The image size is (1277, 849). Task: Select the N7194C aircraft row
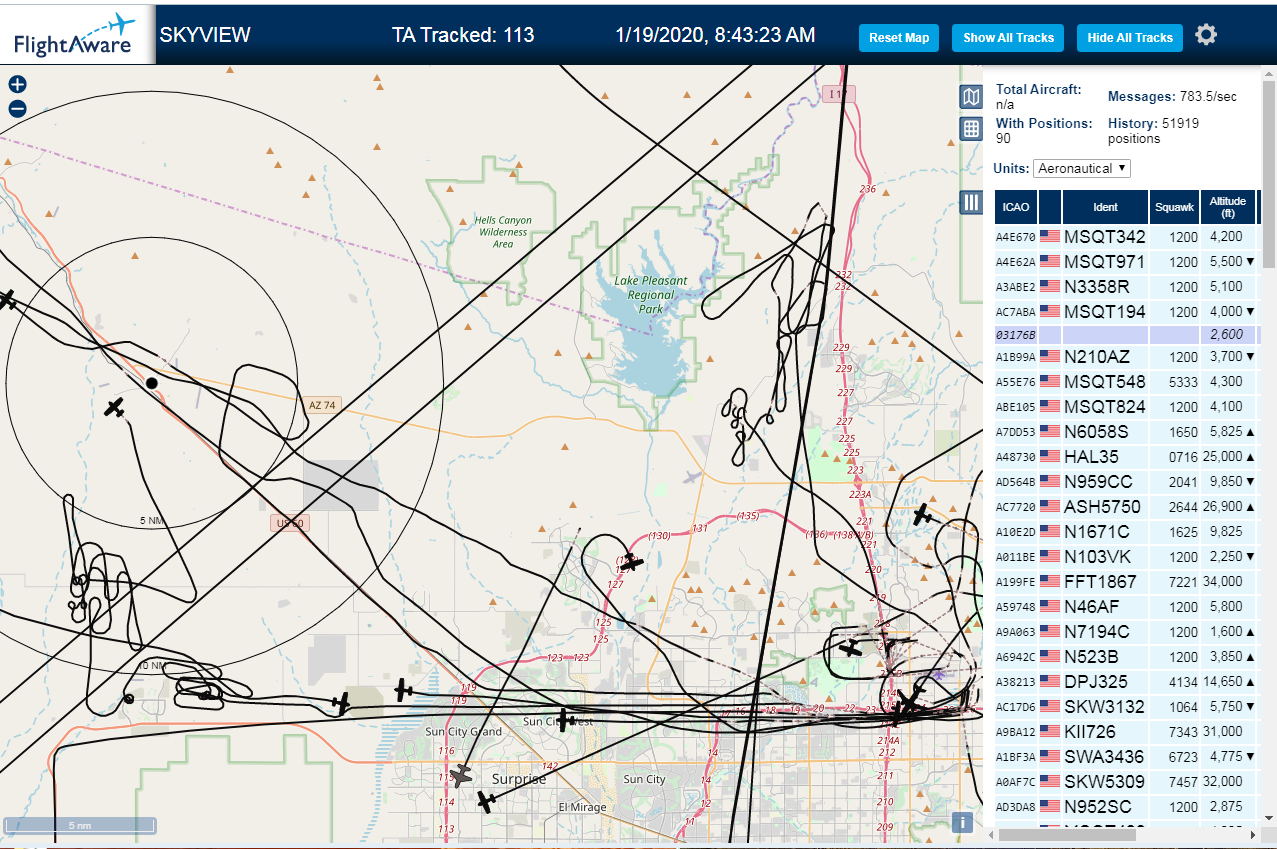(1128, 632)
